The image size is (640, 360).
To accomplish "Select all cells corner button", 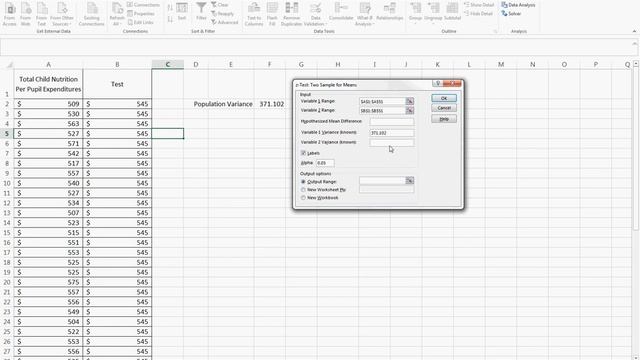I will (7, 64).
